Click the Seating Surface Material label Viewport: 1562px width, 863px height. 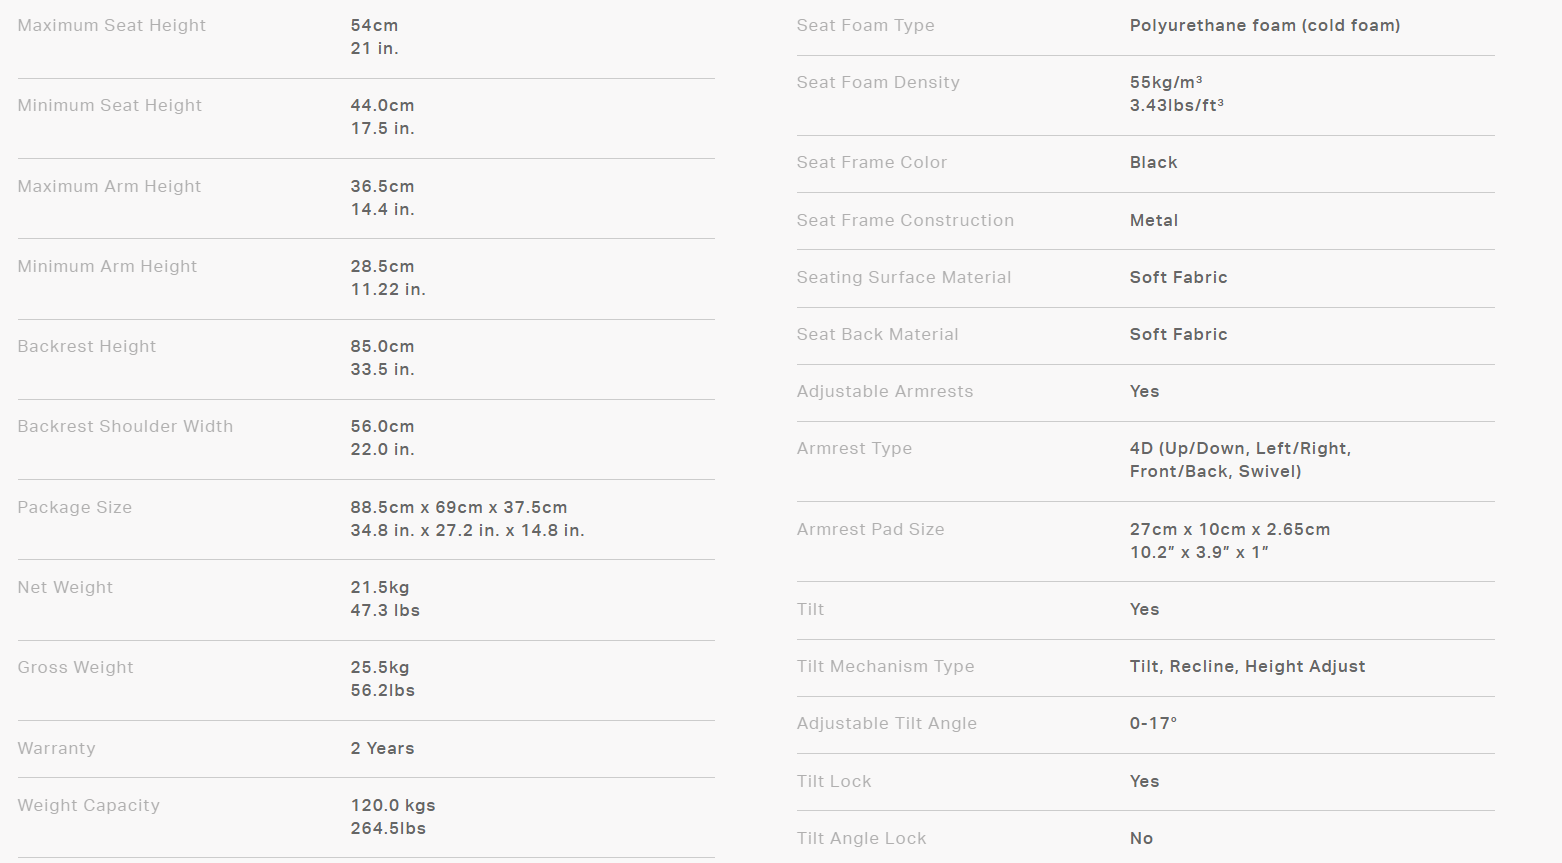(903, 277)
